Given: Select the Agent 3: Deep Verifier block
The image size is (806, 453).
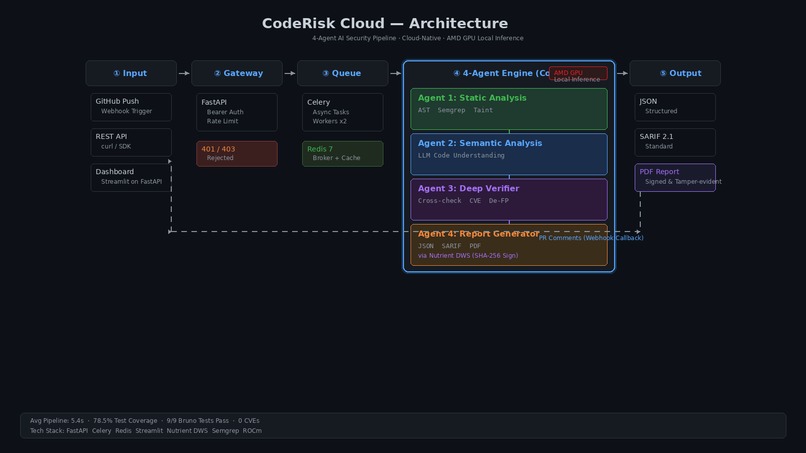Looking at the screenshot, I should [509, 200].
